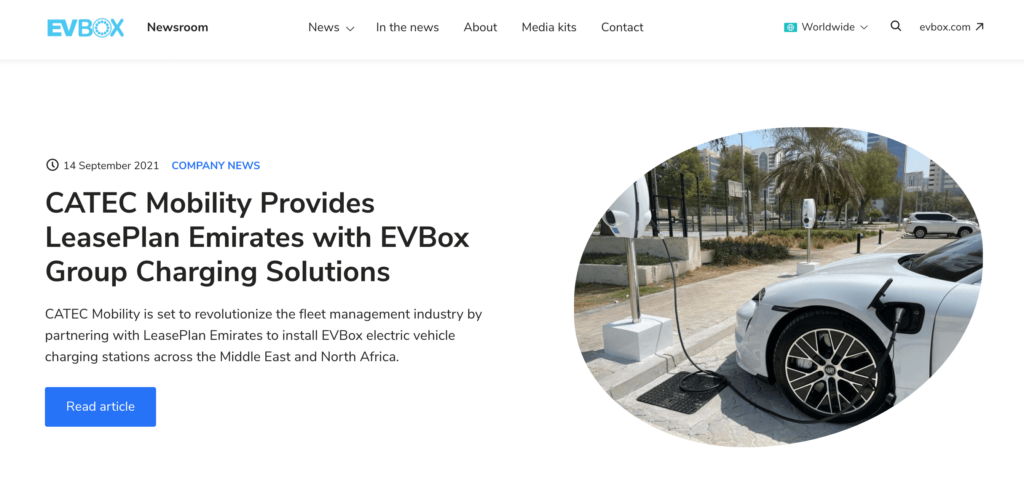The height and width of the screenshot is (493, 1024).
Task: Click the globe icon beside Worldwide
Action: click(x=790, y=27)
